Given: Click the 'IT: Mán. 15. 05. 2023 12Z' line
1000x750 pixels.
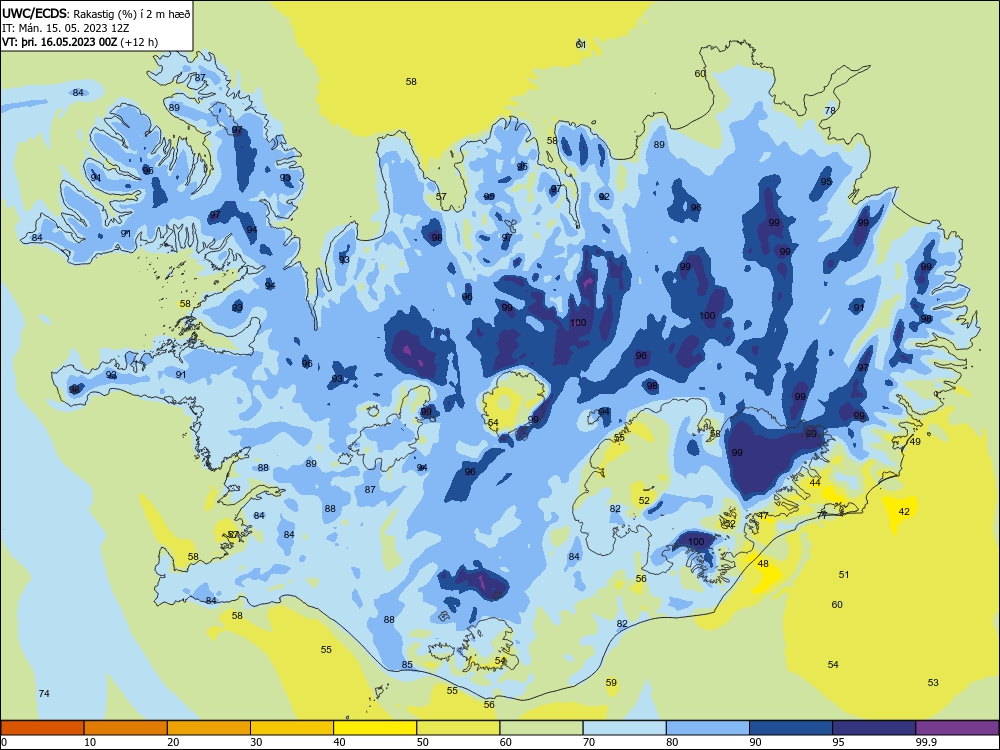Looking at the screenshot, I should point(65,28).
